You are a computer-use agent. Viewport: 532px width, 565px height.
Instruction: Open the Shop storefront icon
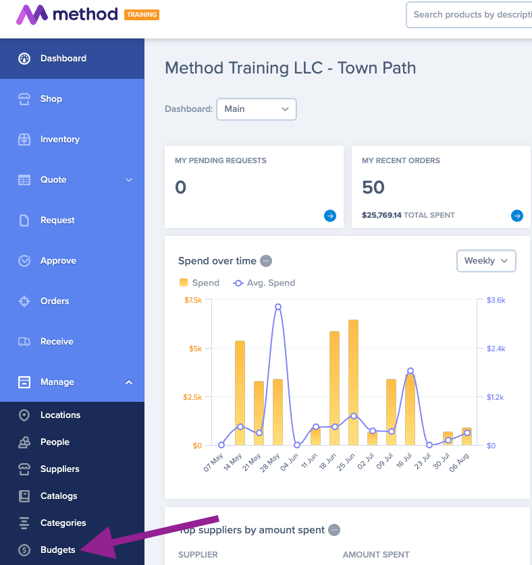24,99
